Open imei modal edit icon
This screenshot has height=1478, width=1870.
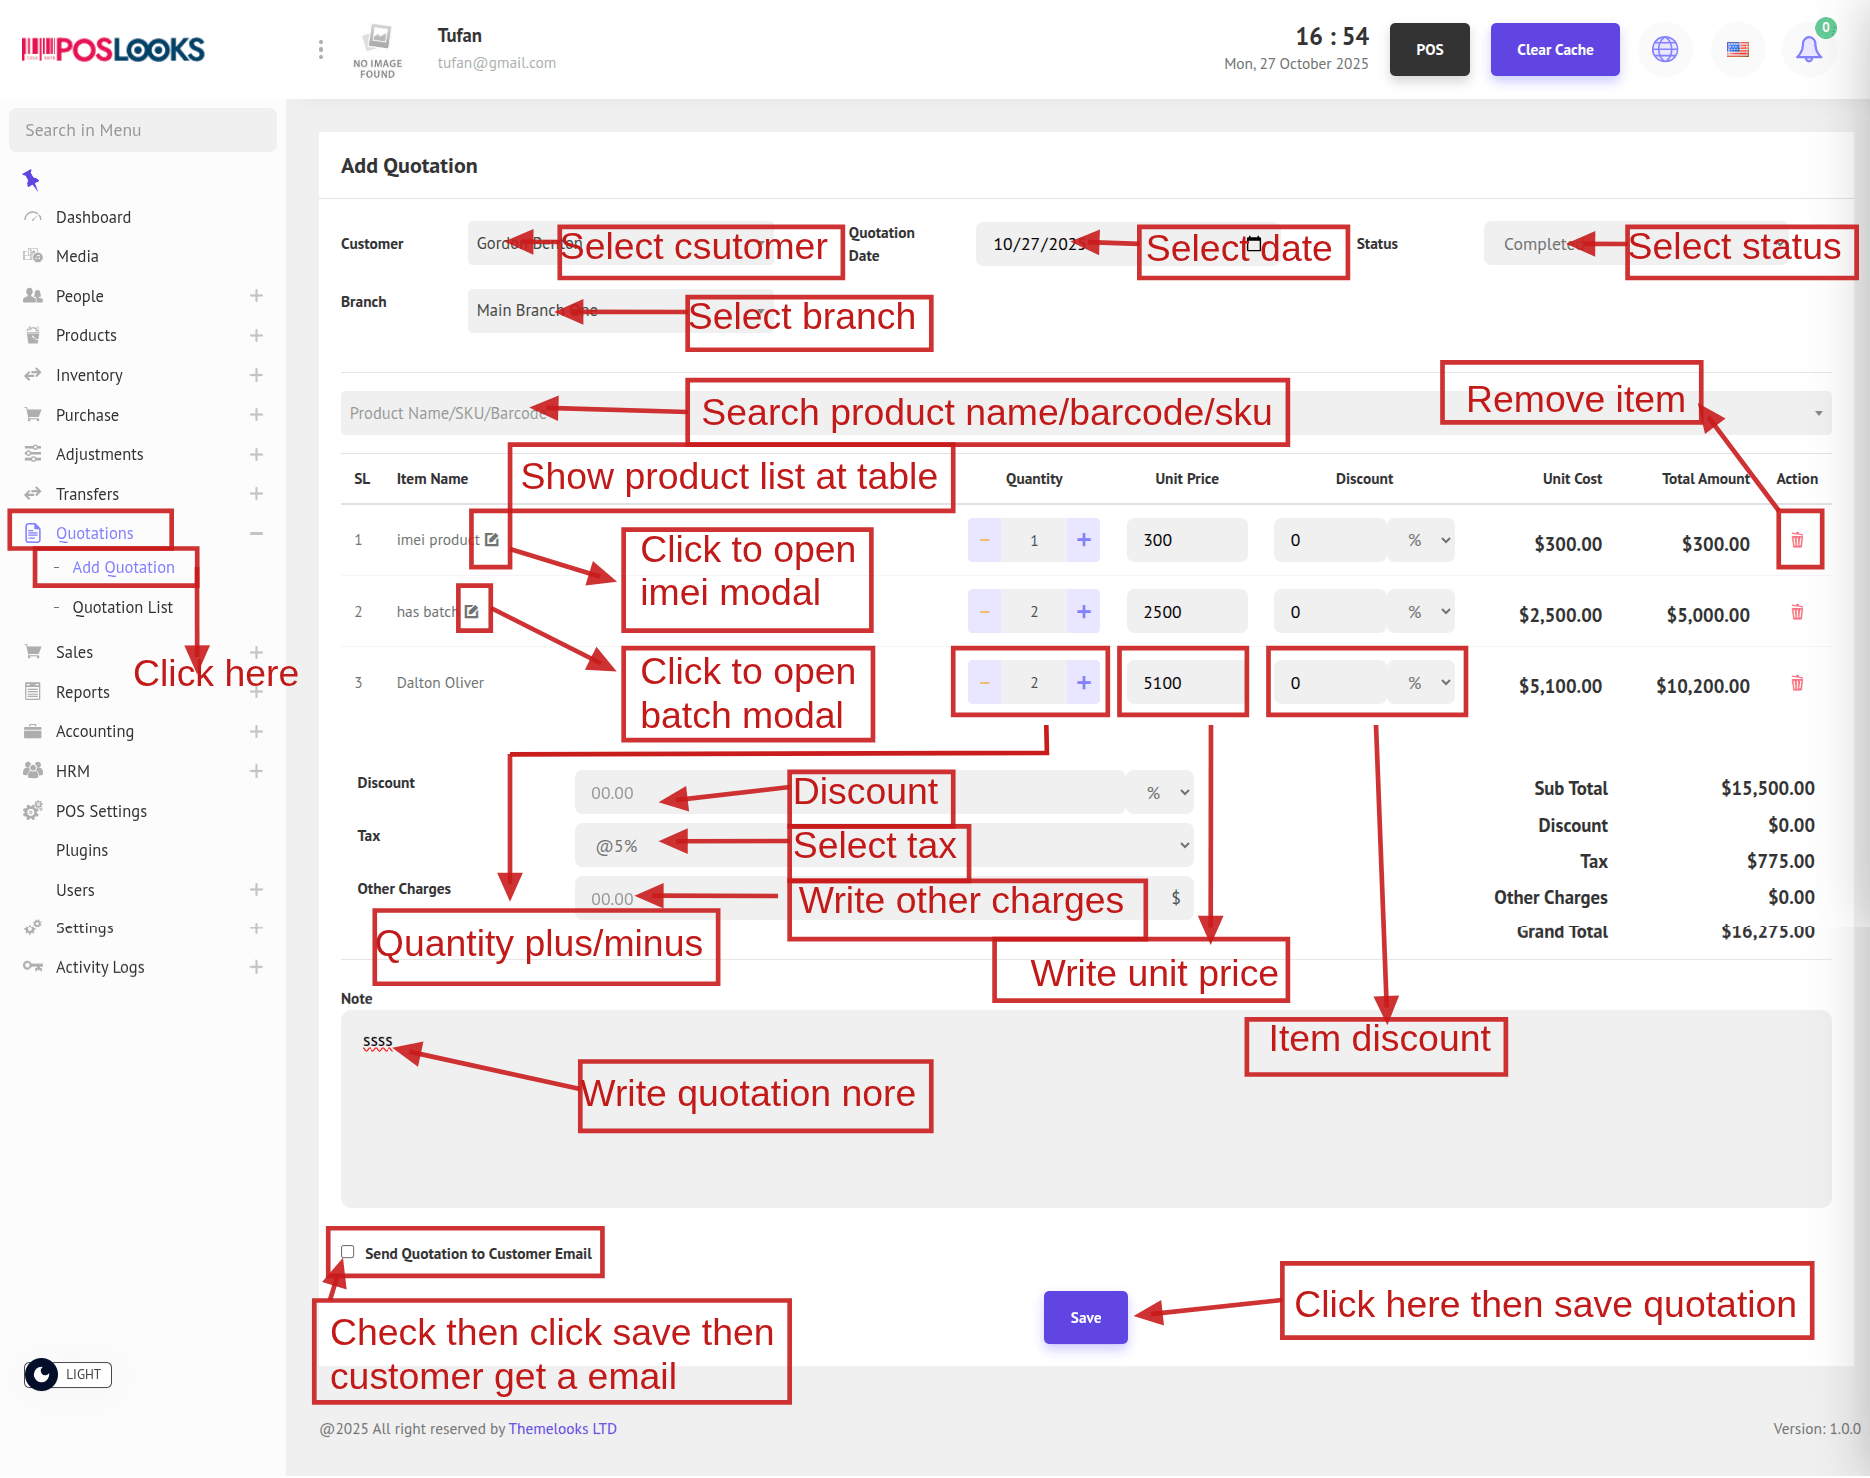[x=492, y=540]
